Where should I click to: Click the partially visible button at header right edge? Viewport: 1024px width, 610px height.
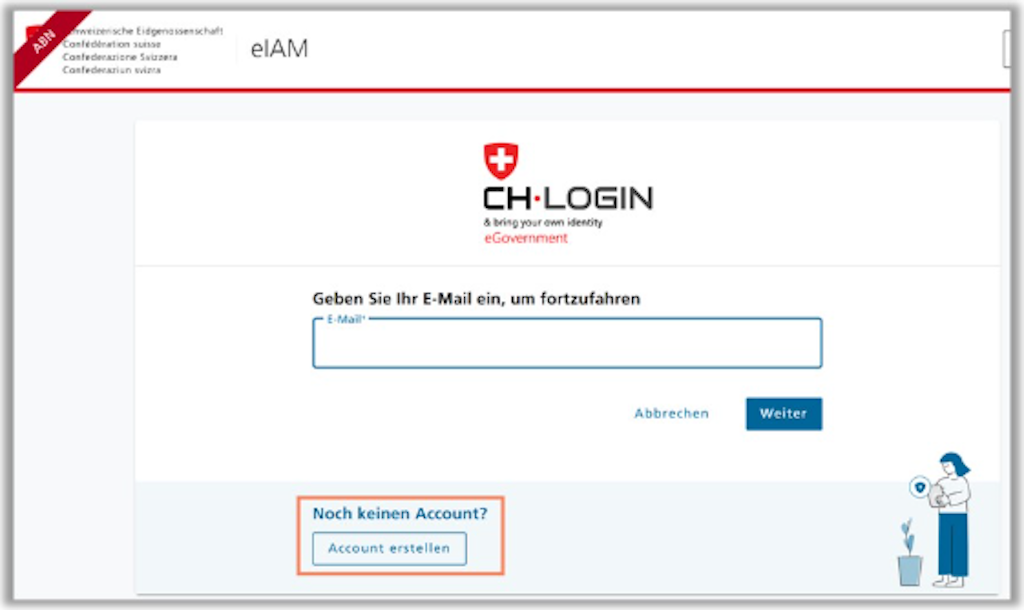(1006, 49)
